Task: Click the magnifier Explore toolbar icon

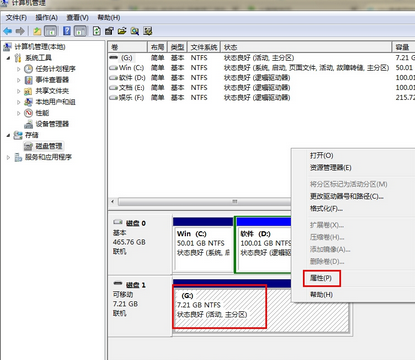Action: click(135, 31)
